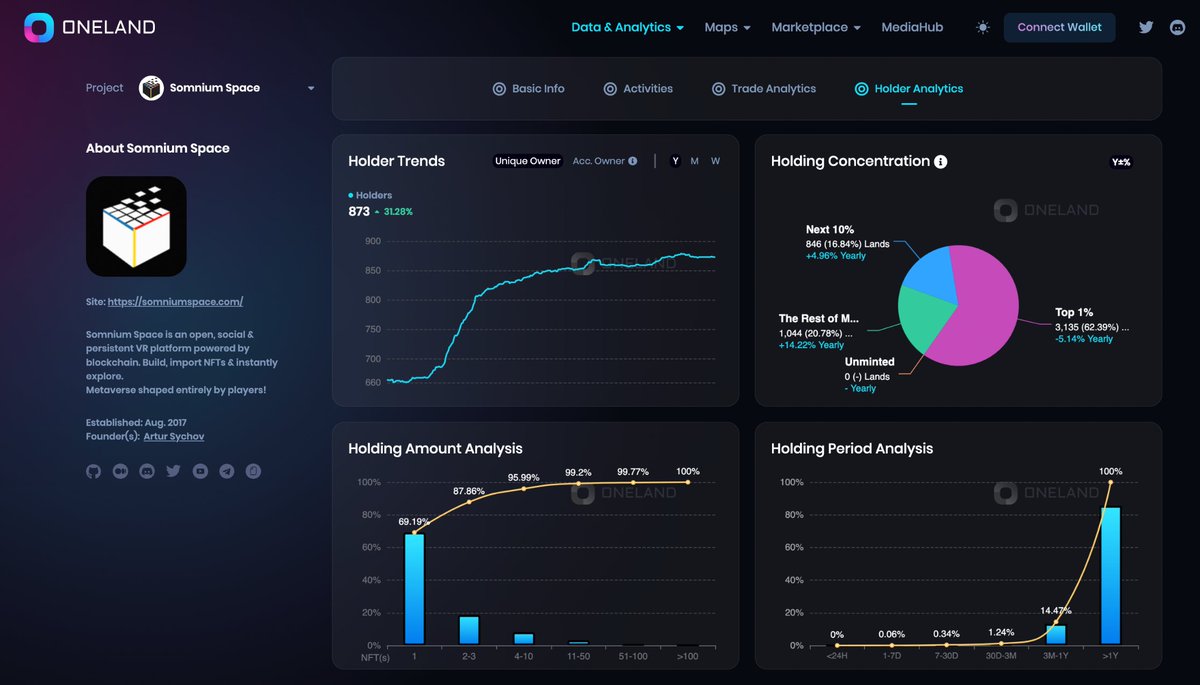Select the Unique Owner option
The width and height of the screenshot is (1200, 685).
[528, 161]
